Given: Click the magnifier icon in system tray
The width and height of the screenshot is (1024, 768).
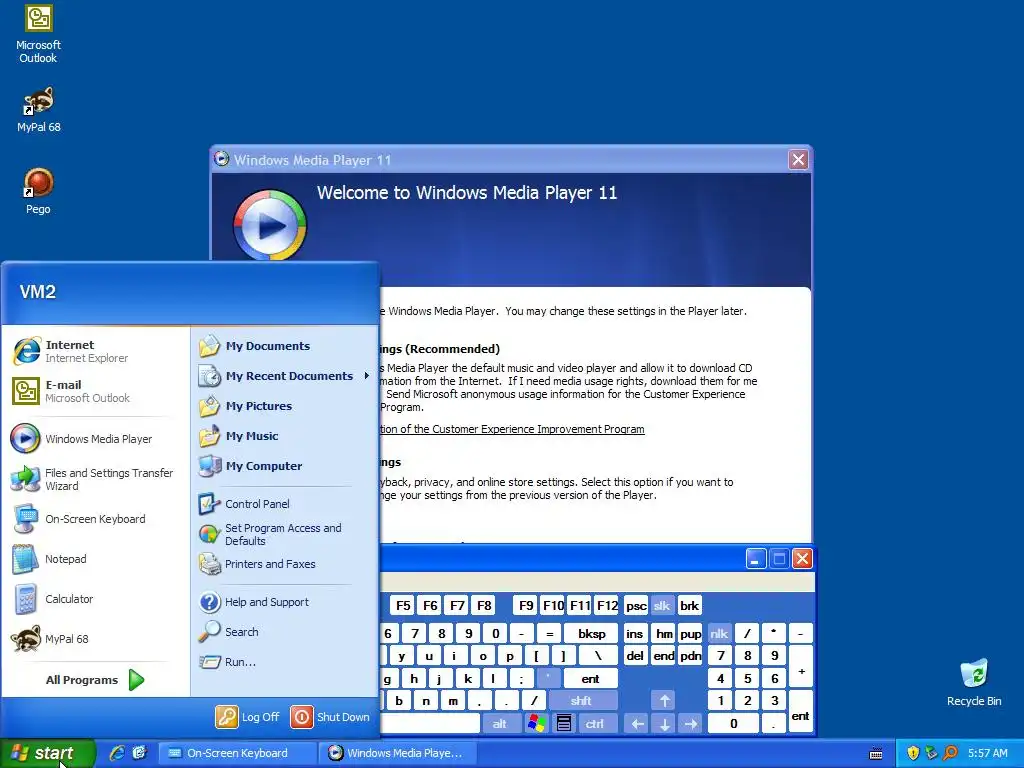Looking at the screenshot, I should [x=950, y=753].
